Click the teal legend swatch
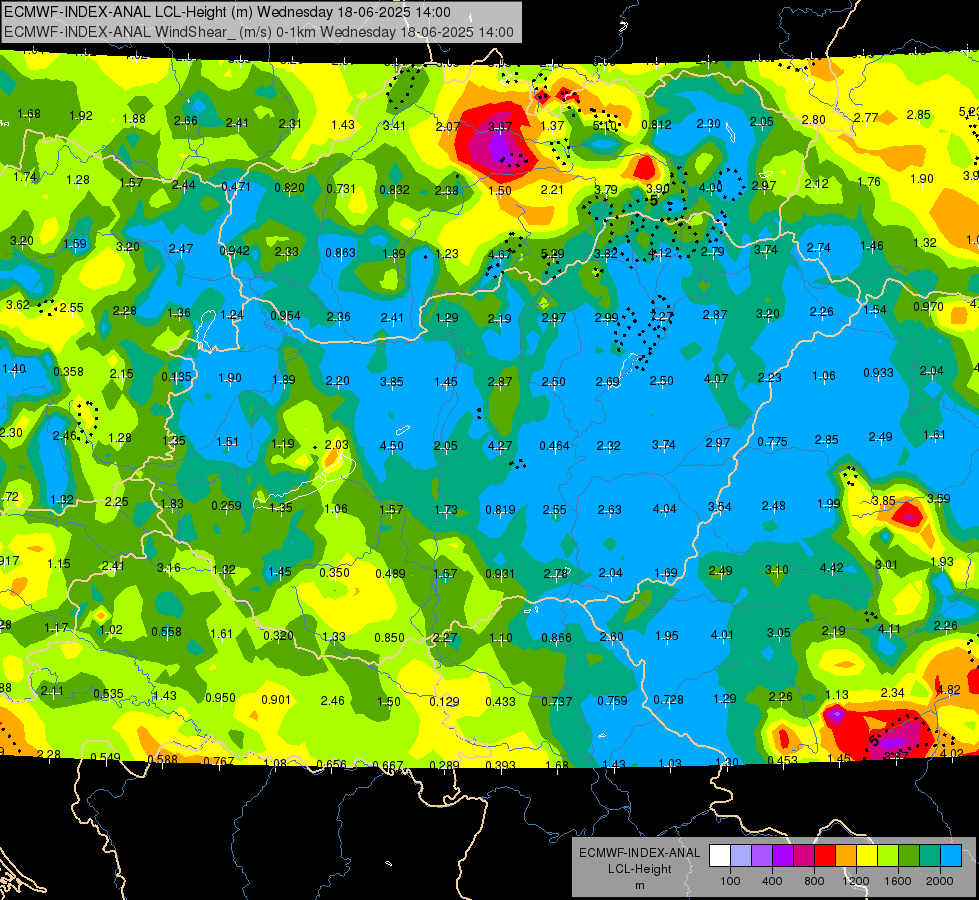The width and height of the screenshot is (979, 900). 930,855
